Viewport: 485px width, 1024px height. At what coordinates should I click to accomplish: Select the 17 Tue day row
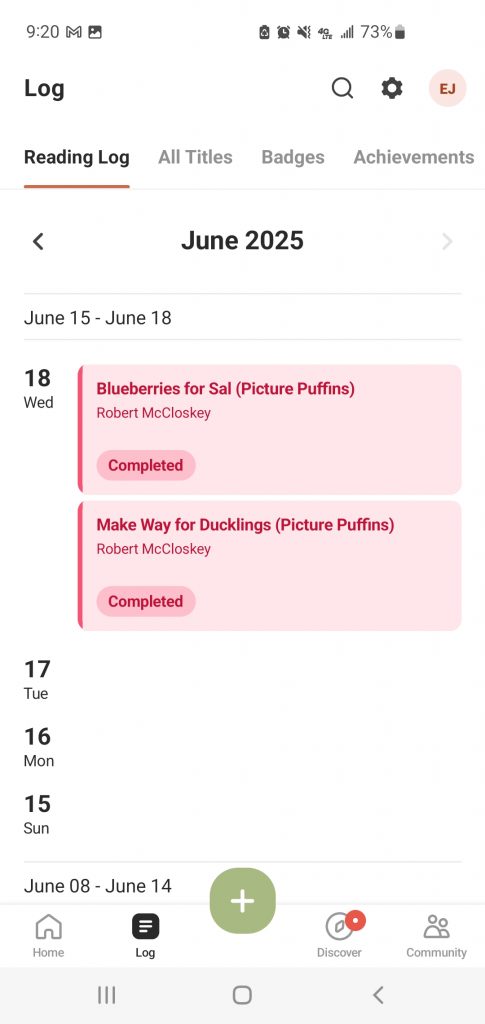coord(242,679)
